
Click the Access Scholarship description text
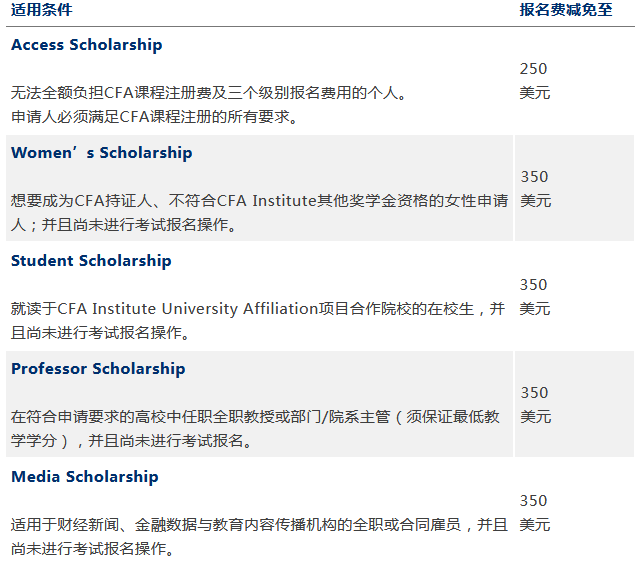click(208, 93)
